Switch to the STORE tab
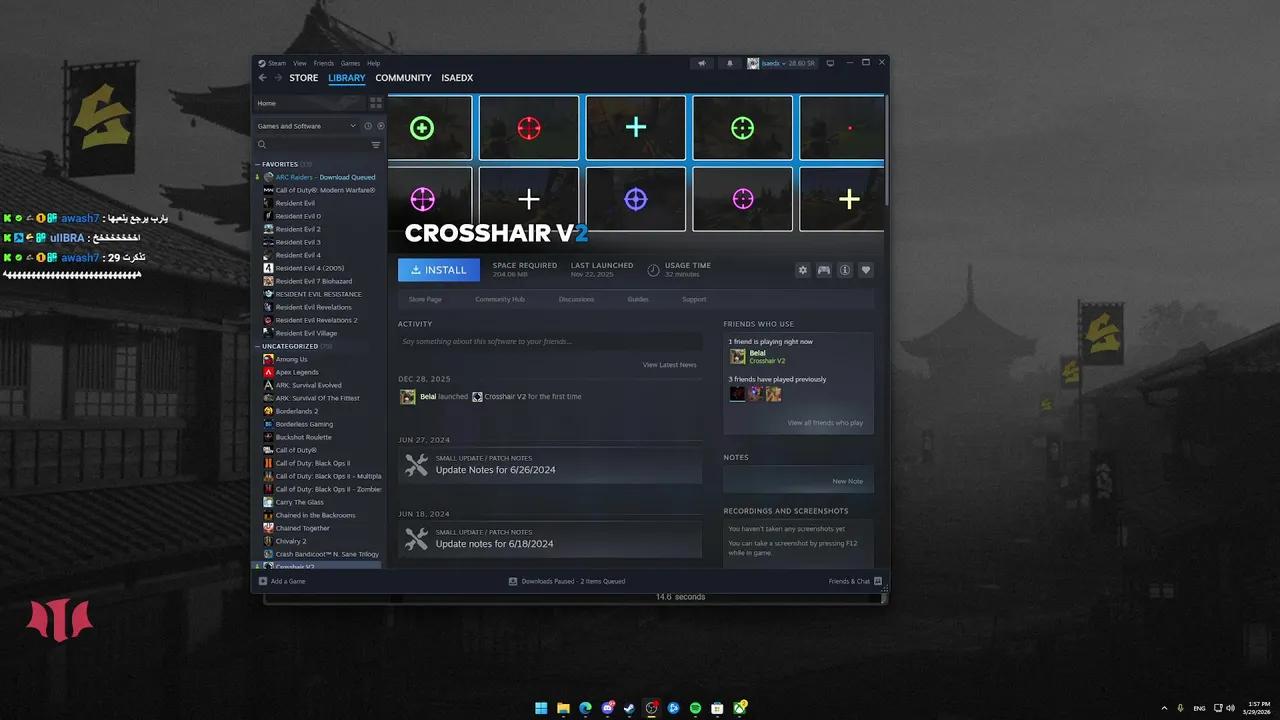Image resolution: width=1280 pixels, height=720 pixels. pyautogui.click(x=304, y=78)
